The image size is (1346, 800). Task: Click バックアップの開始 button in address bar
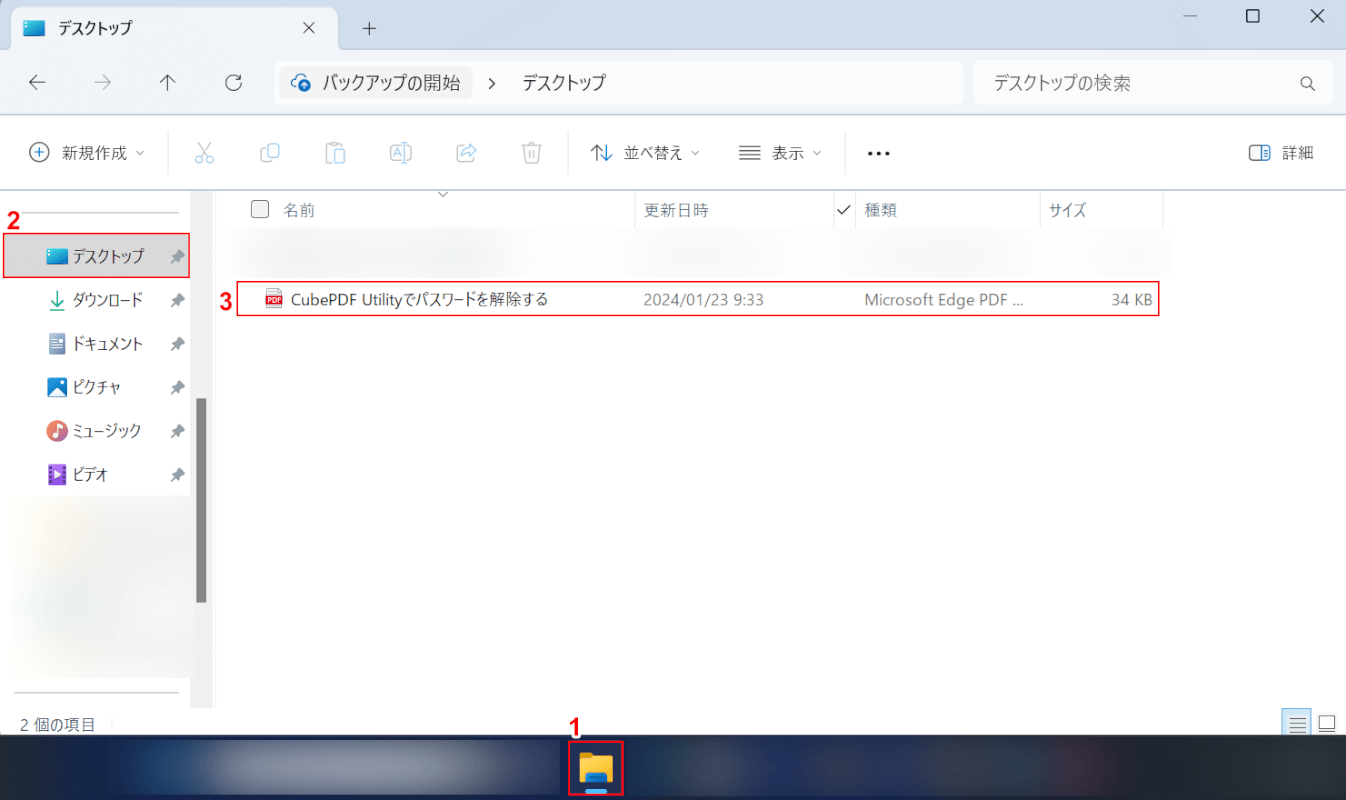pyautogui.click(x=375, y=83)
